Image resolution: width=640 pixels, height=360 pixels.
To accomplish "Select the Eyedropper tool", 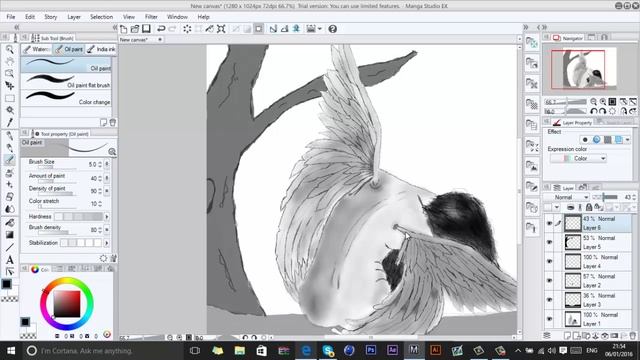I will click(9, 122).
